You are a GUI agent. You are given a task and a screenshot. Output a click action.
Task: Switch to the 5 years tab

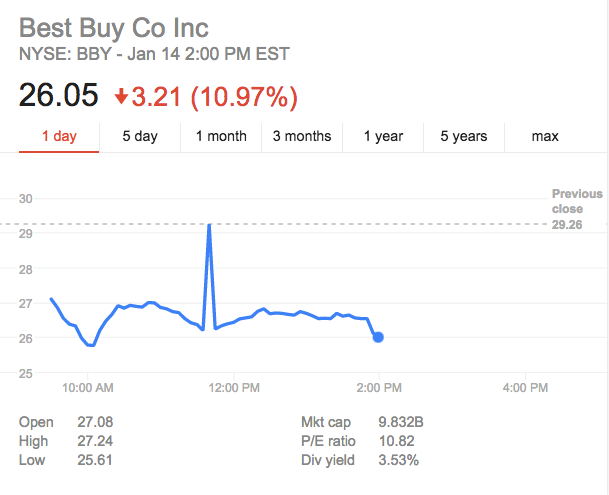[464, 136]
